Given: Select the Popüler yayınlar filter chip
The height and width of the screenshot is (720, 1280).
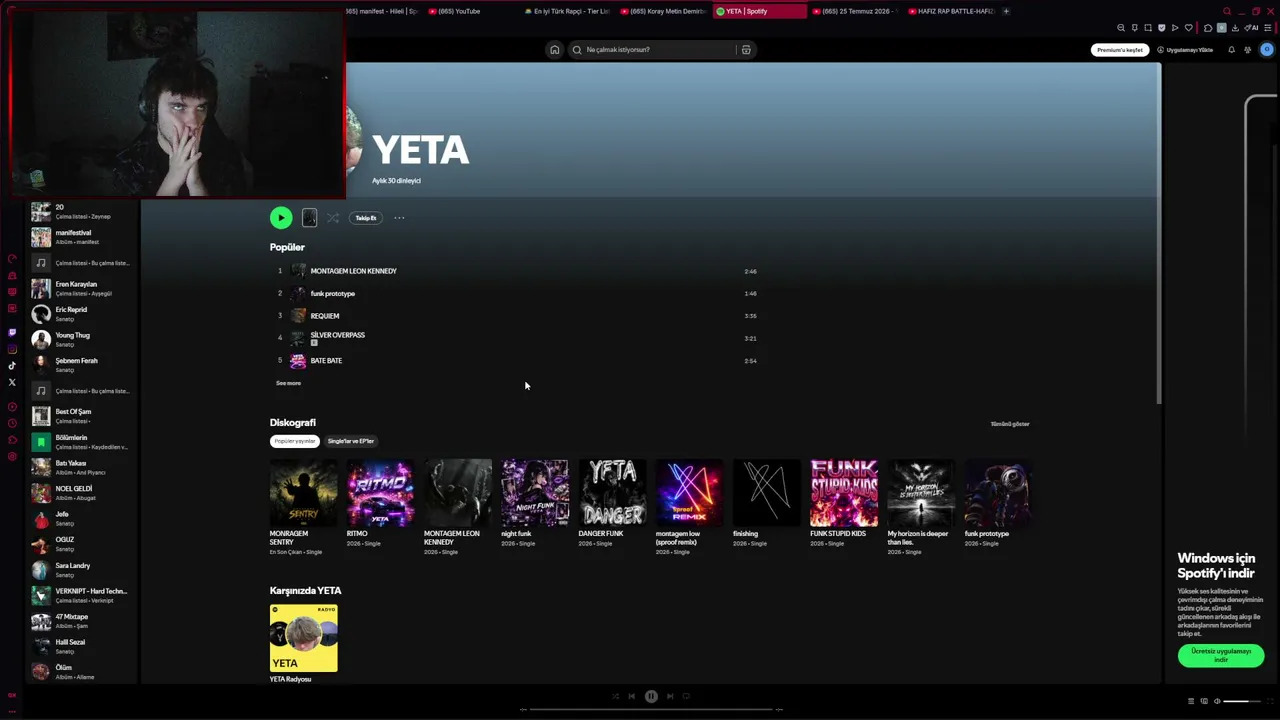Looking at the screenshot, I should 295,441.
